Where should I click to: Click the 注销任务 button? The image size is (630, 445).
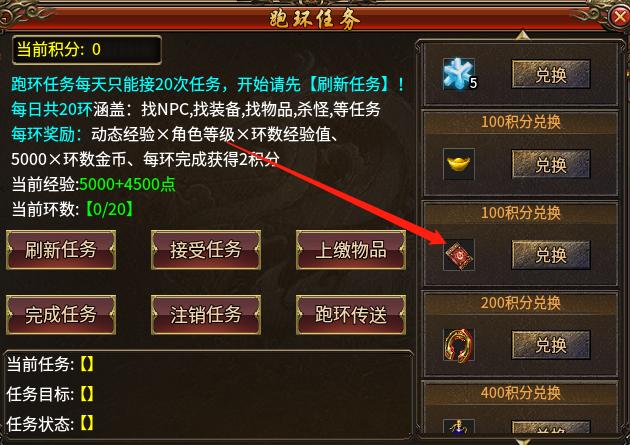click(x=206, y=315)
